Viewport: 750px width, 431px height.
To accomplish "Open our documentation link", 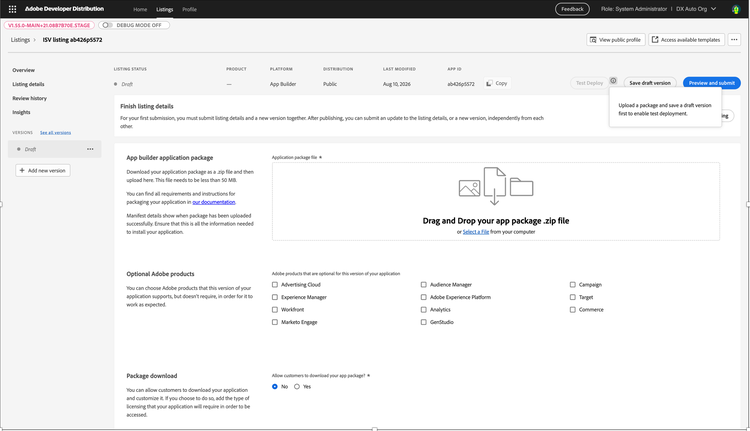I will point(214,202).
